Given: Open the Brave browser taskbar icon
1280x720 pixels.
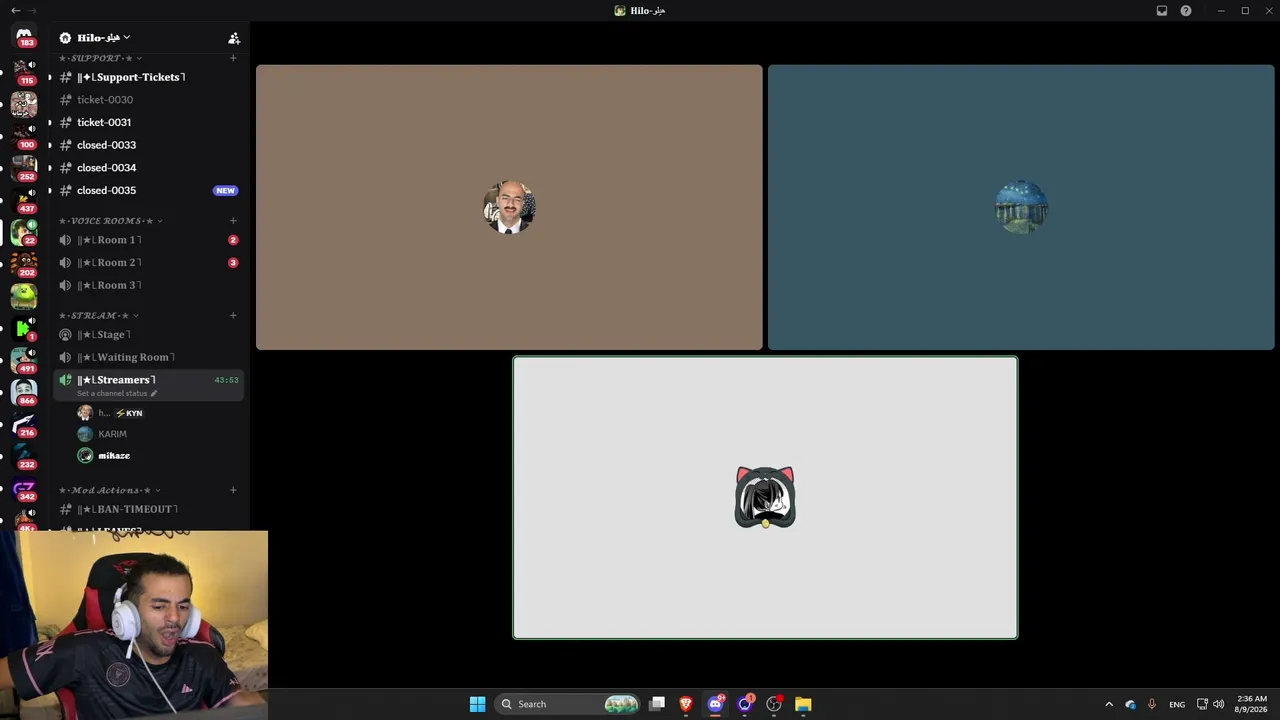Looking at the screenshot, I should pos(686,704).
